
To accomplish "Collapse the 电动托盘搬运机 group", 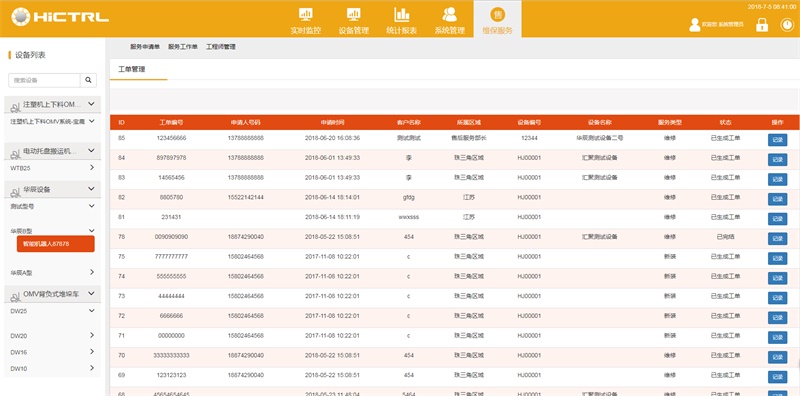I will pos(91,151).
